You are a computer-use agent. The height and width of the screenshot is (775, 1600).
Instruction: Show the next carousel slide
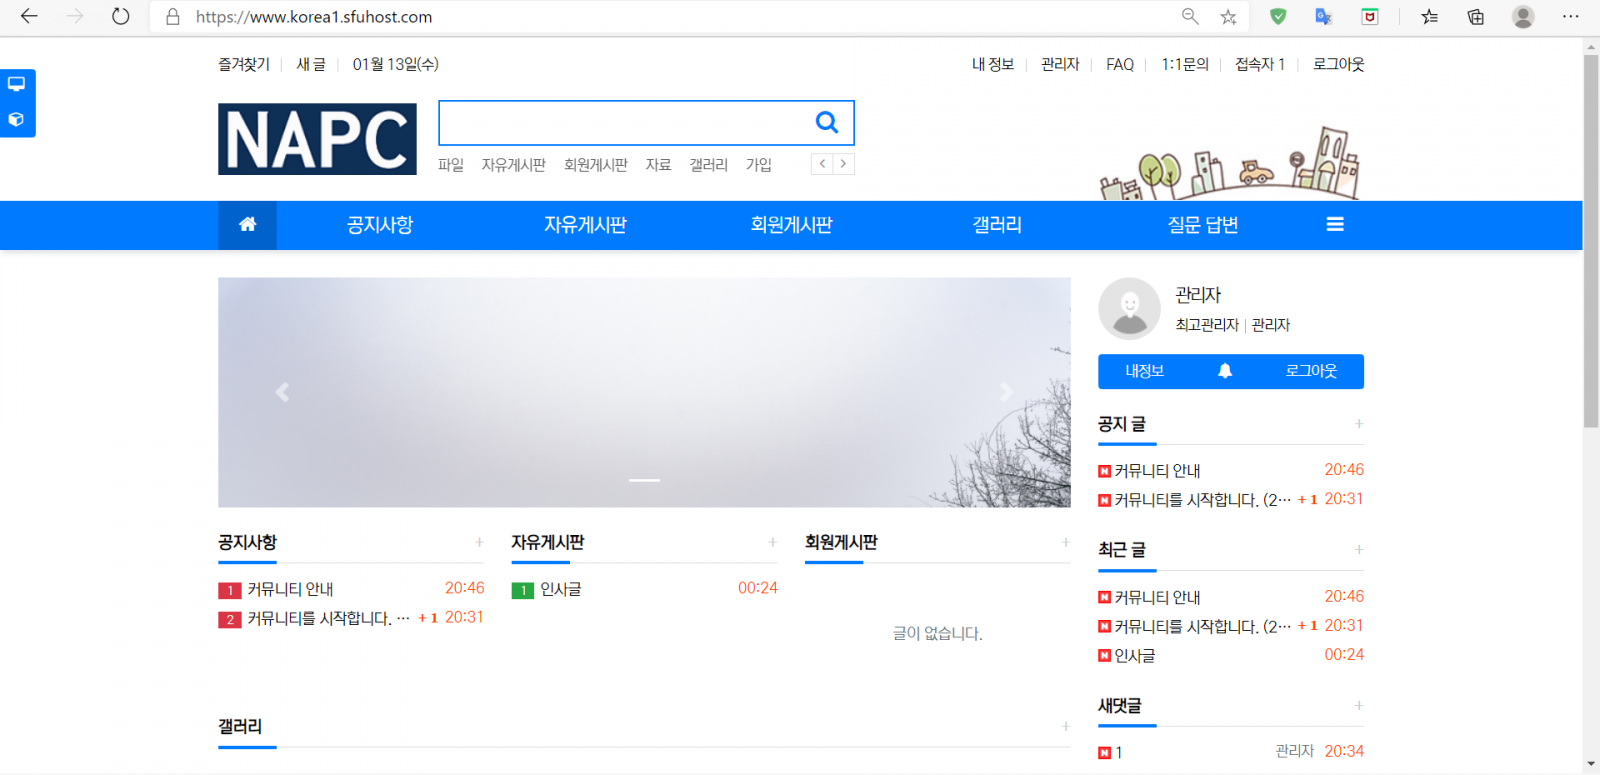pos(1006,392)
